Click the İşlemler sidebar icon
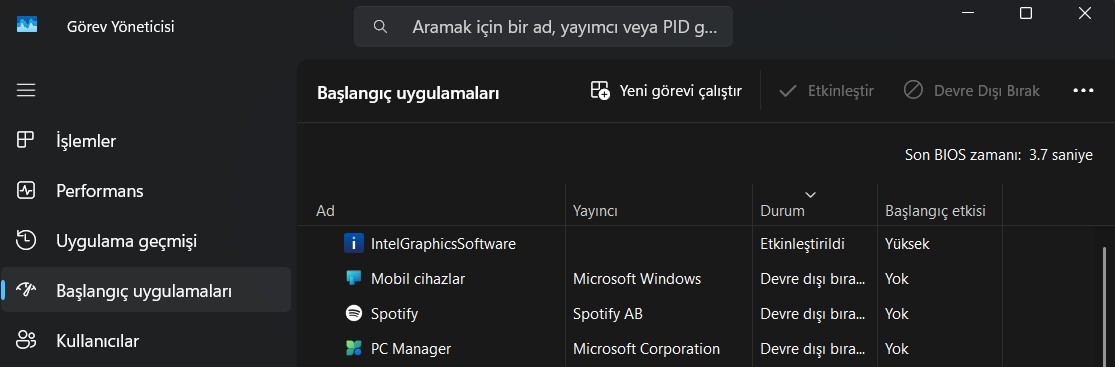Image resolution: width=1115 pixels, height=367 pixels. 26,141
